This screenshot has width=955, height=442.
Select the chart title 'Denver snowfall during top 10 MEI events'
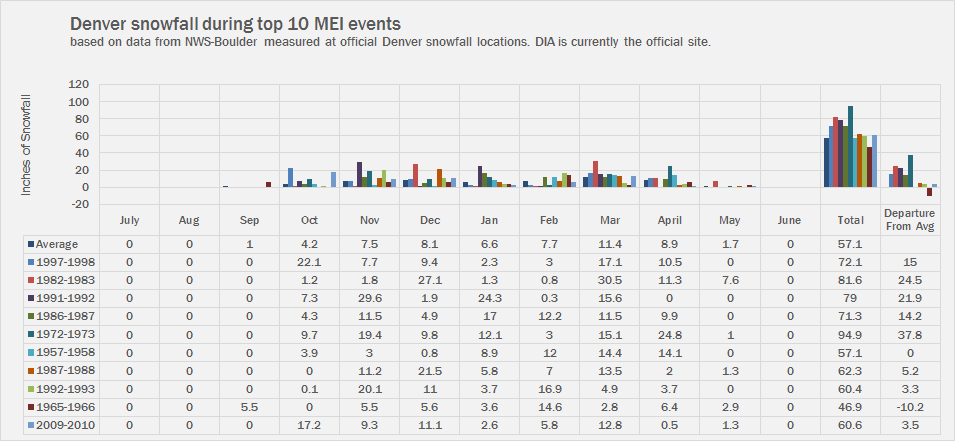[236, 24]
